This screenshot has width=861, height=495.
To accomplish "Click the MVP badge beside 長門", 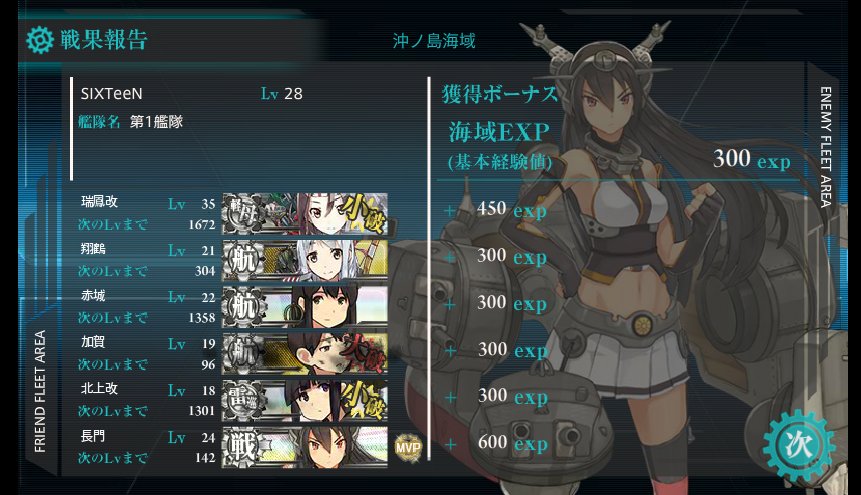I will [x=408, y=446].
